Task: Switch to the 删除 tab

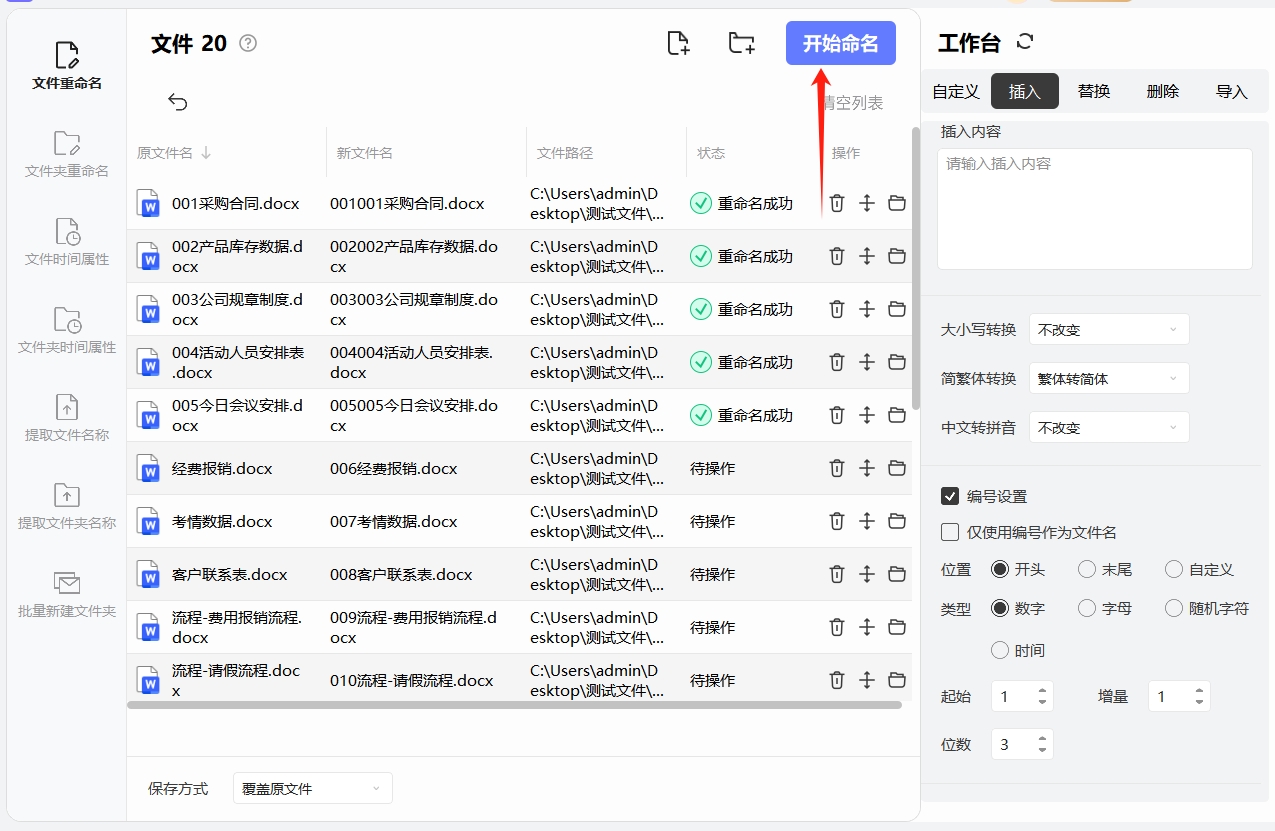Action: tap(1163, 91)
